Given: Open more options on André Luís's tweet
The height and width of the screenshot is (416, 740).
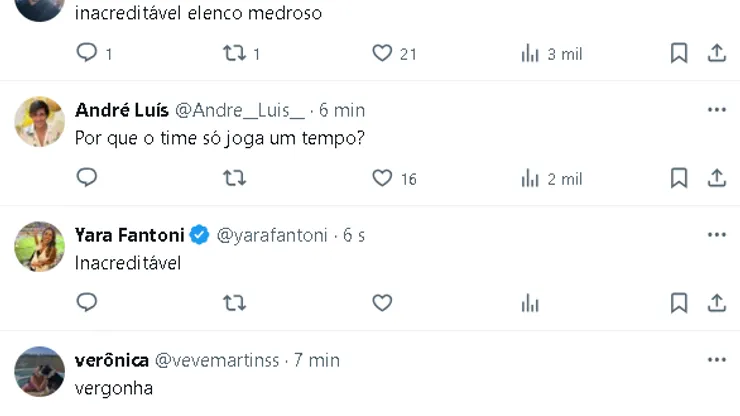Looking at the screenshot, I should pos(716,109).
